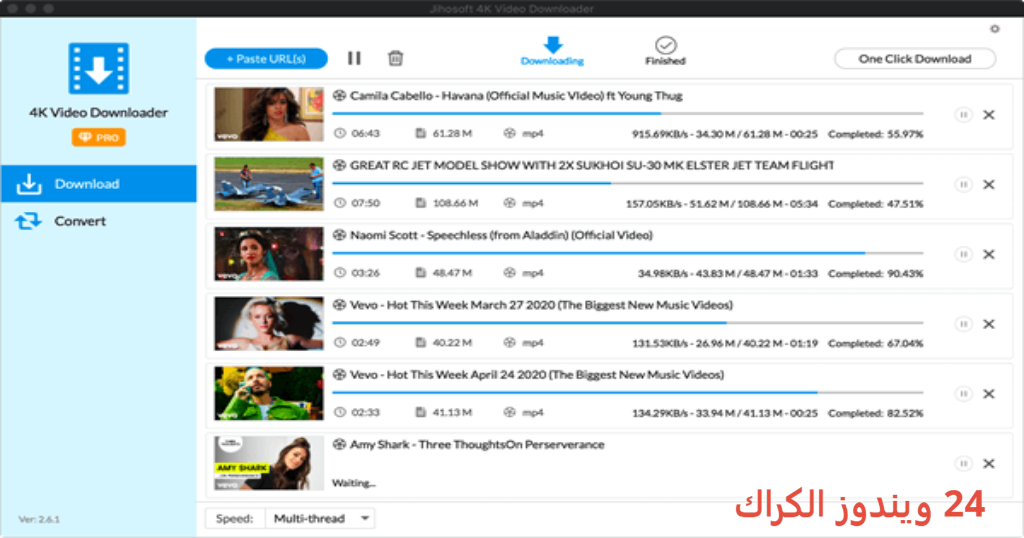Click the Amy Shark video thumbnail

click(x=268, y=464)
